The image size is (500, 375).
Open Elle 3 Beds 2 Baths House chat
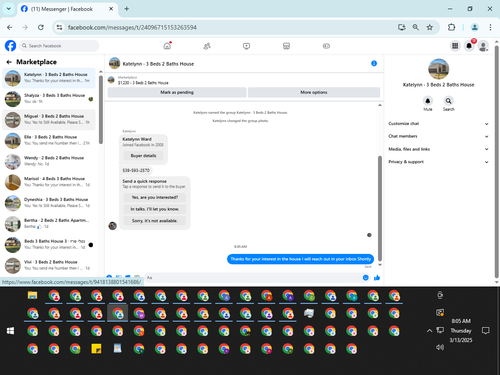click(x=49, y=140)
